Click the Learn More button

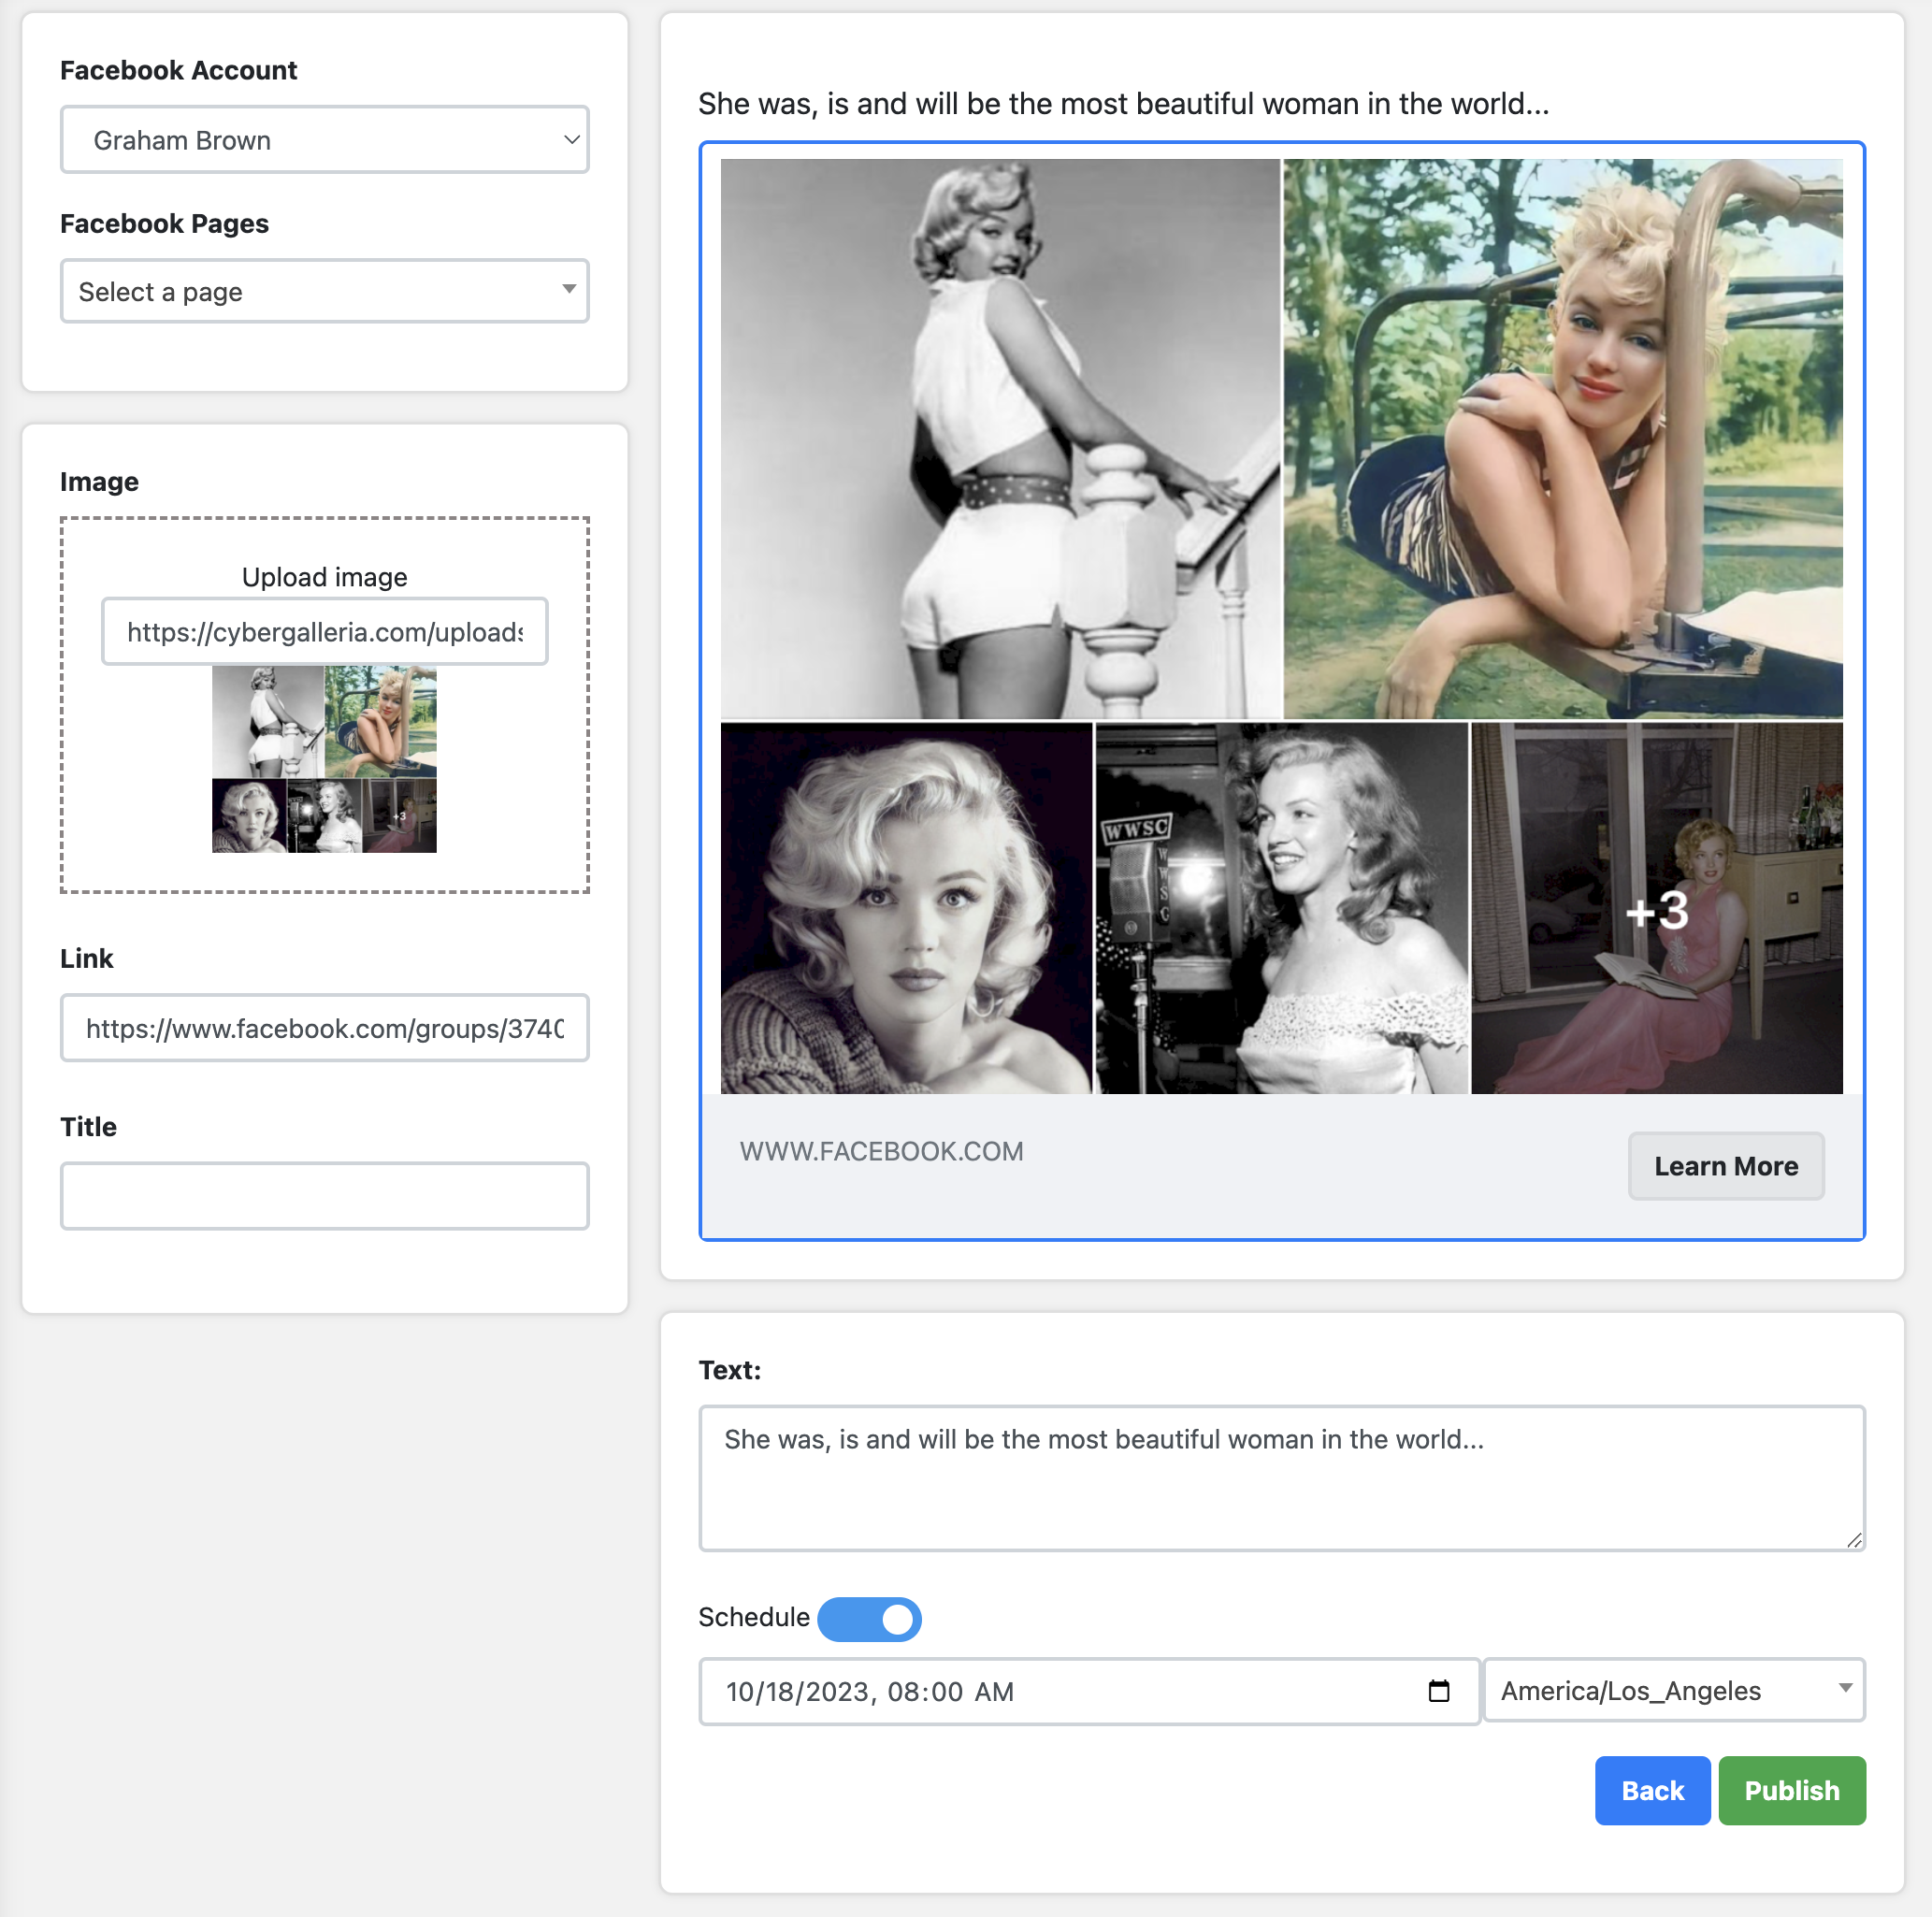[x=1725, y=1166]
